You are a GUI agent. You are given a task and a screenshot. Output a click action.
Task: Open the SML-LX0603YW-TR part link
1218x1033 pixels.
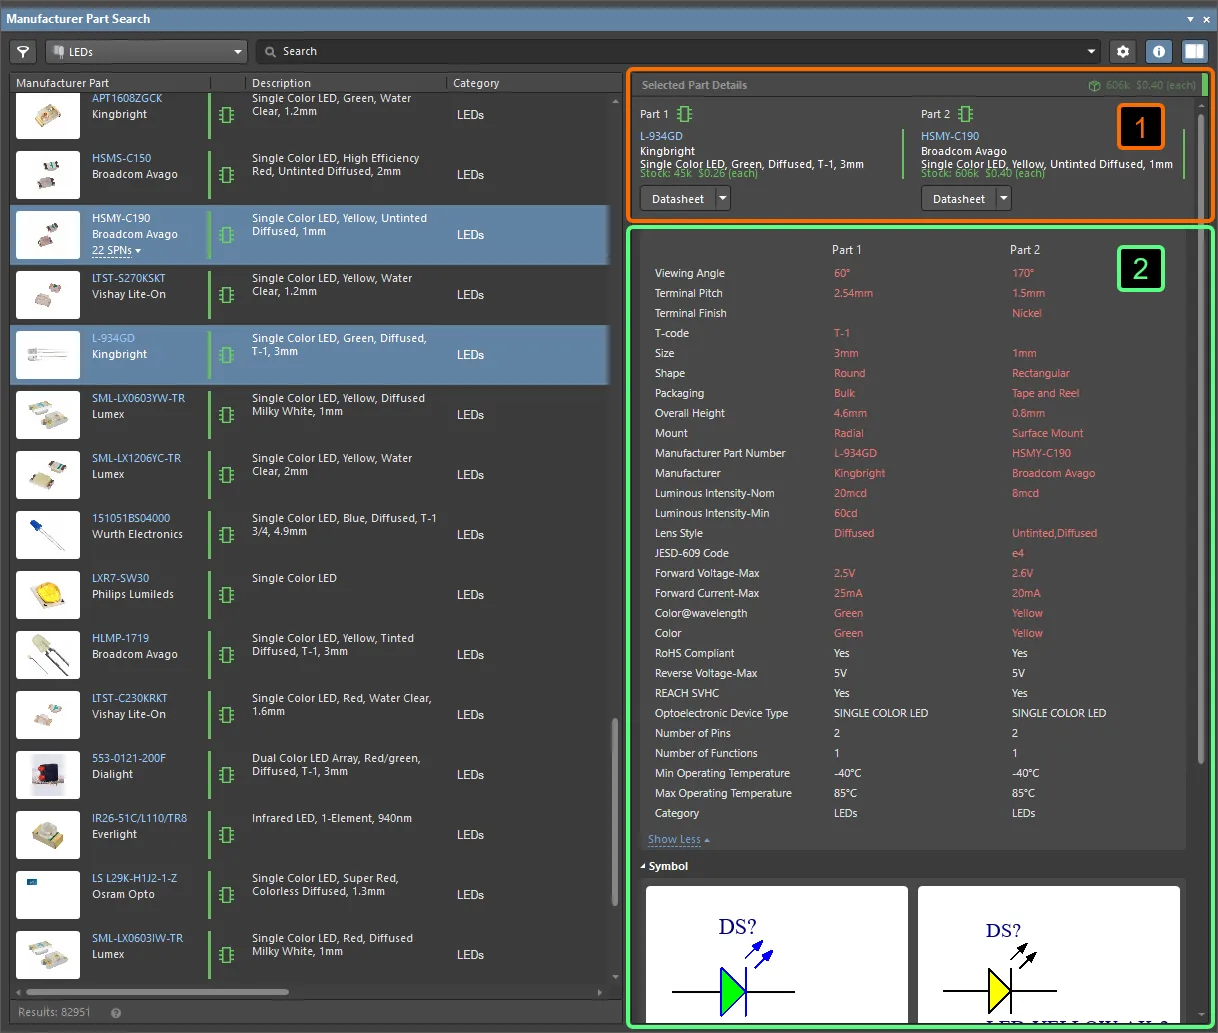point(138,398)
